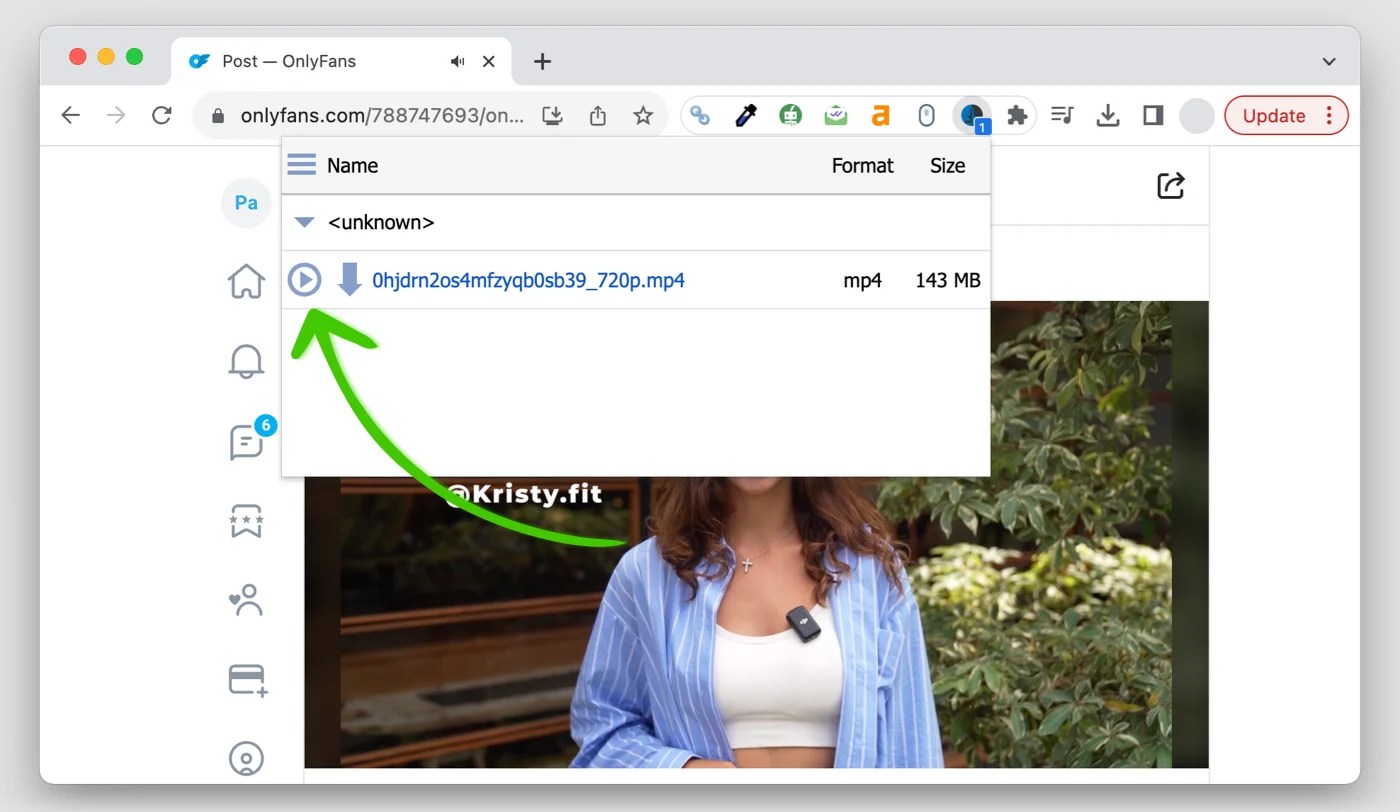
Task: Collapse the <unknown> group in download list
Action: click(304, 222)
